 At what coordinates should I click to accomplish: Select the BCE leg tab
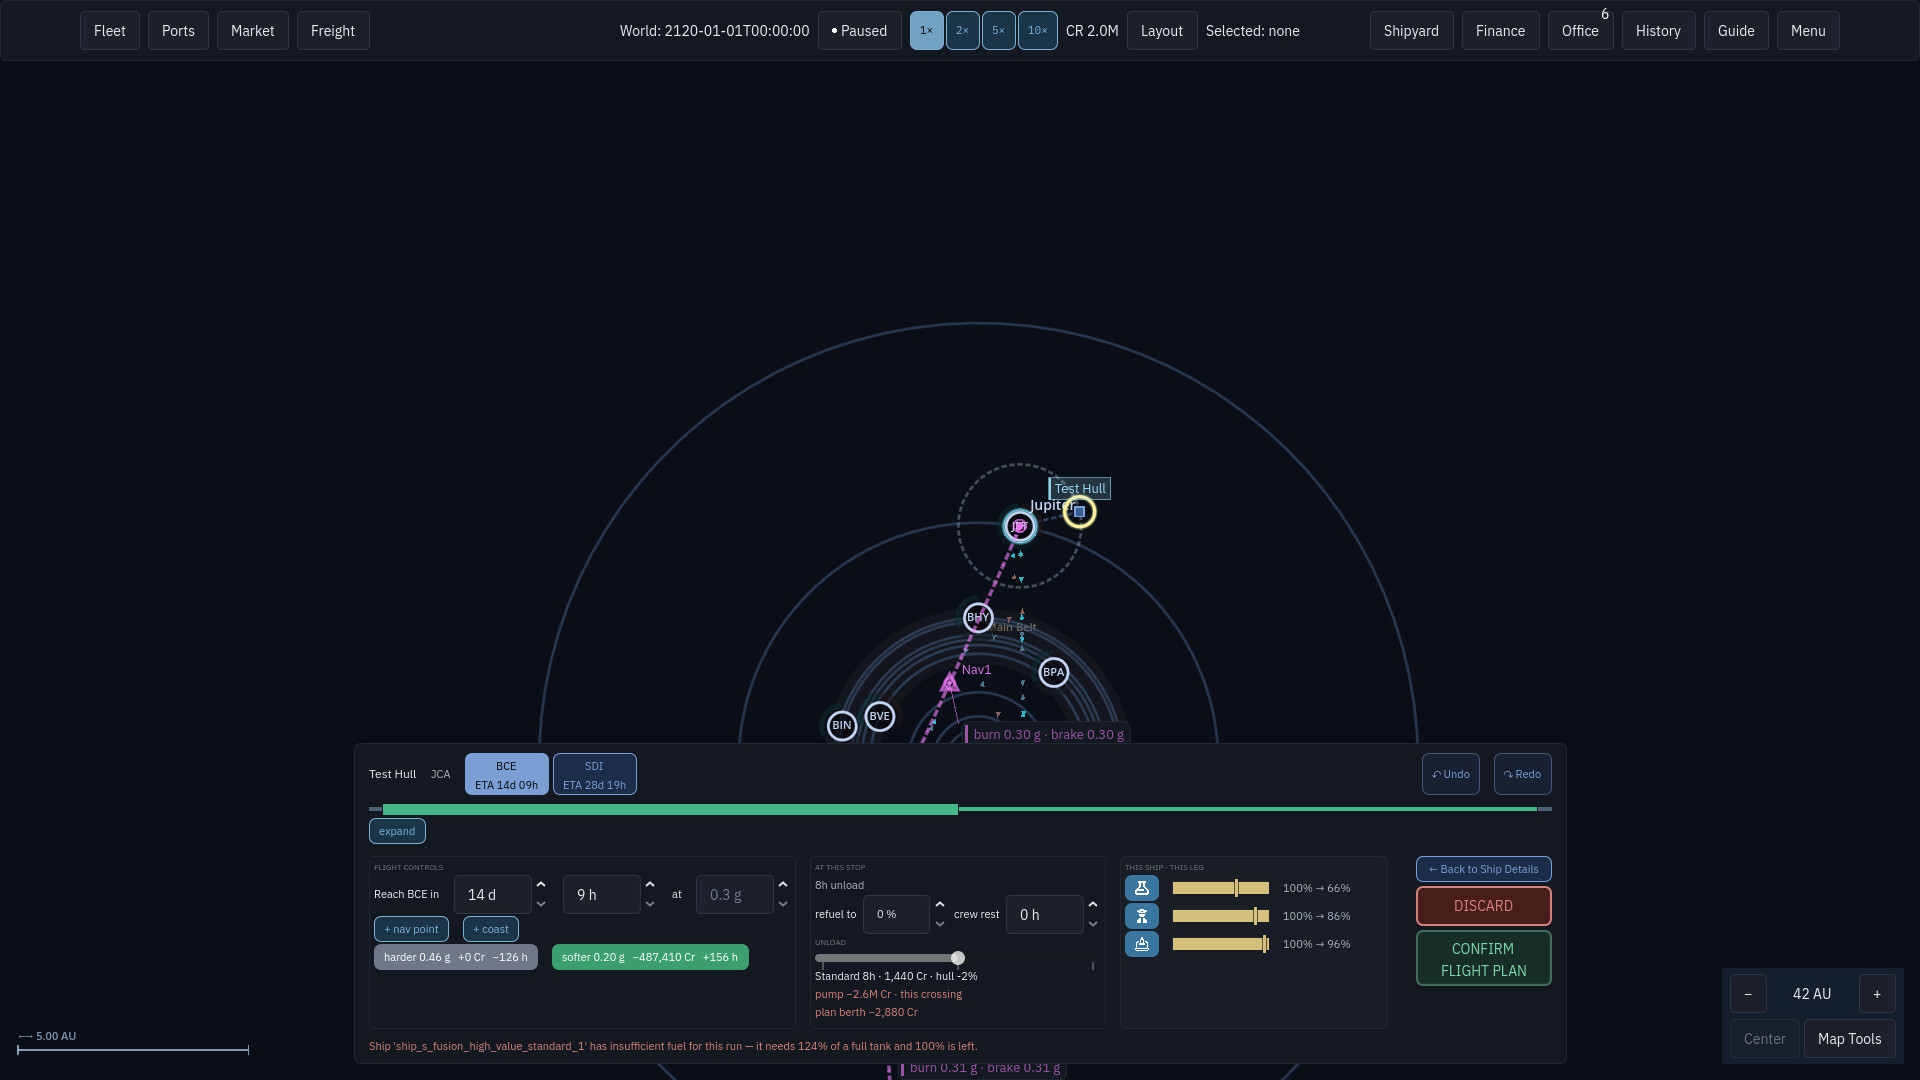tap(506, 774)
